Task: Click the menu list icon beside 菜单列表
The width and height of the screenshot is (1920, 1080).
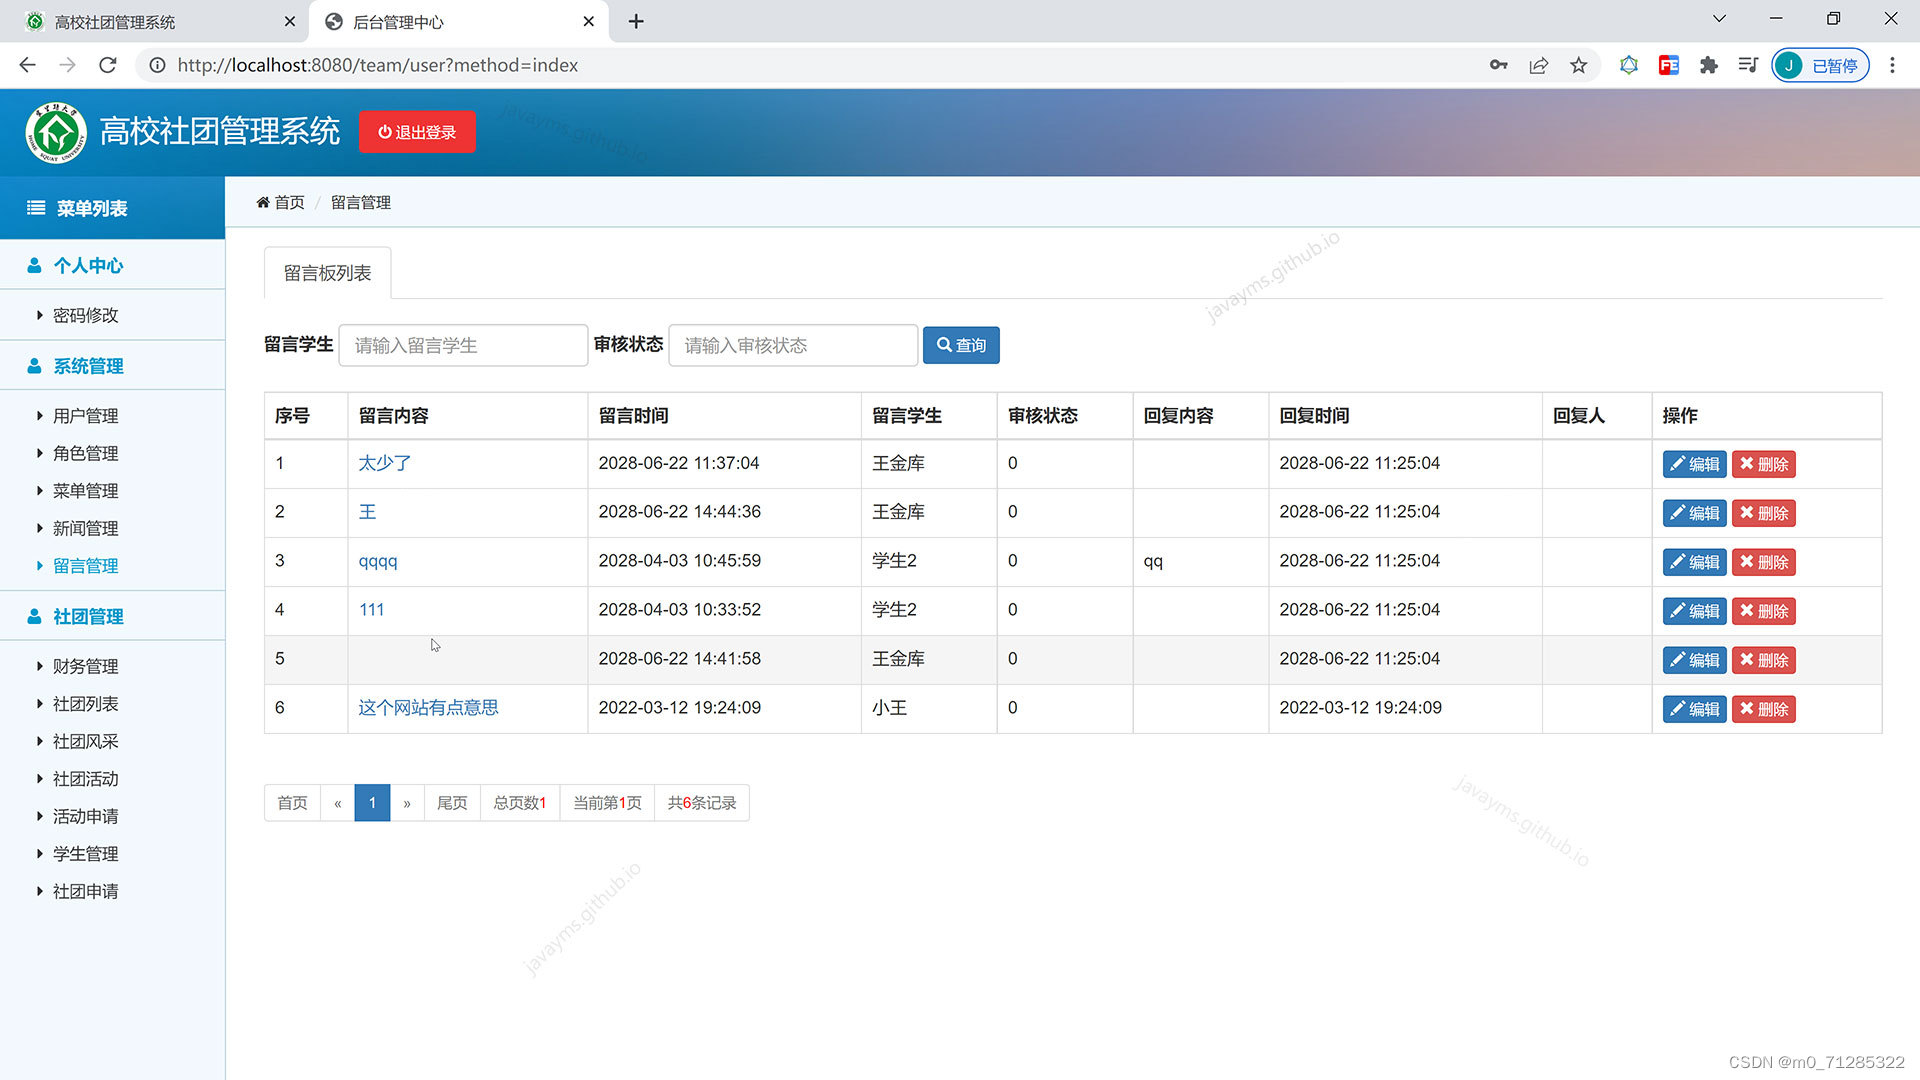Action: coord(36,208)
